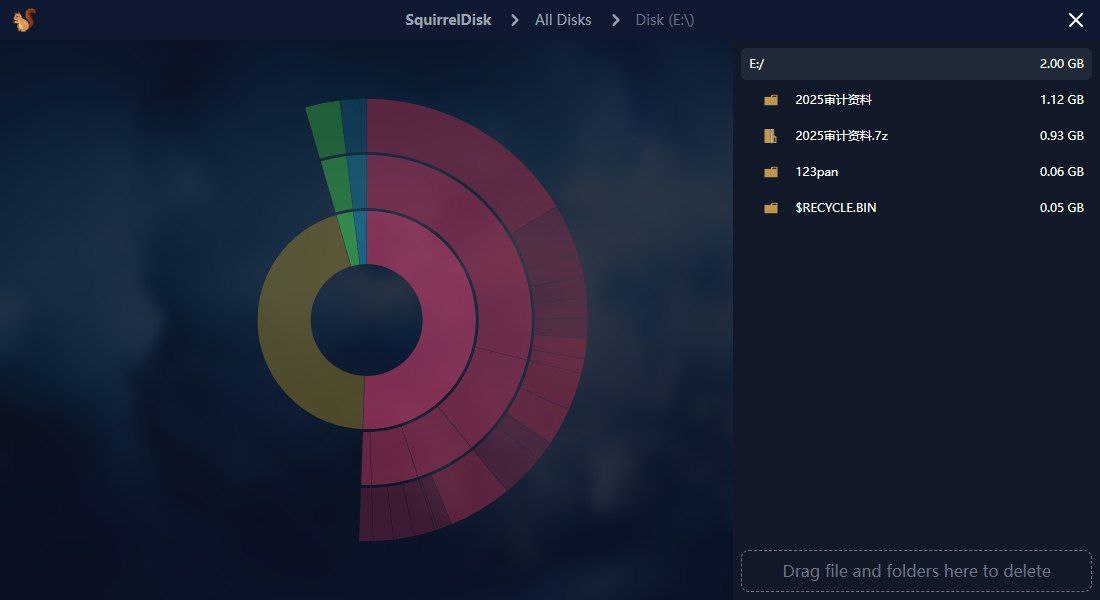Click the 0.06 GB size value
1100x600 pixels.
pyautogui.click(x=1061, y=172)
